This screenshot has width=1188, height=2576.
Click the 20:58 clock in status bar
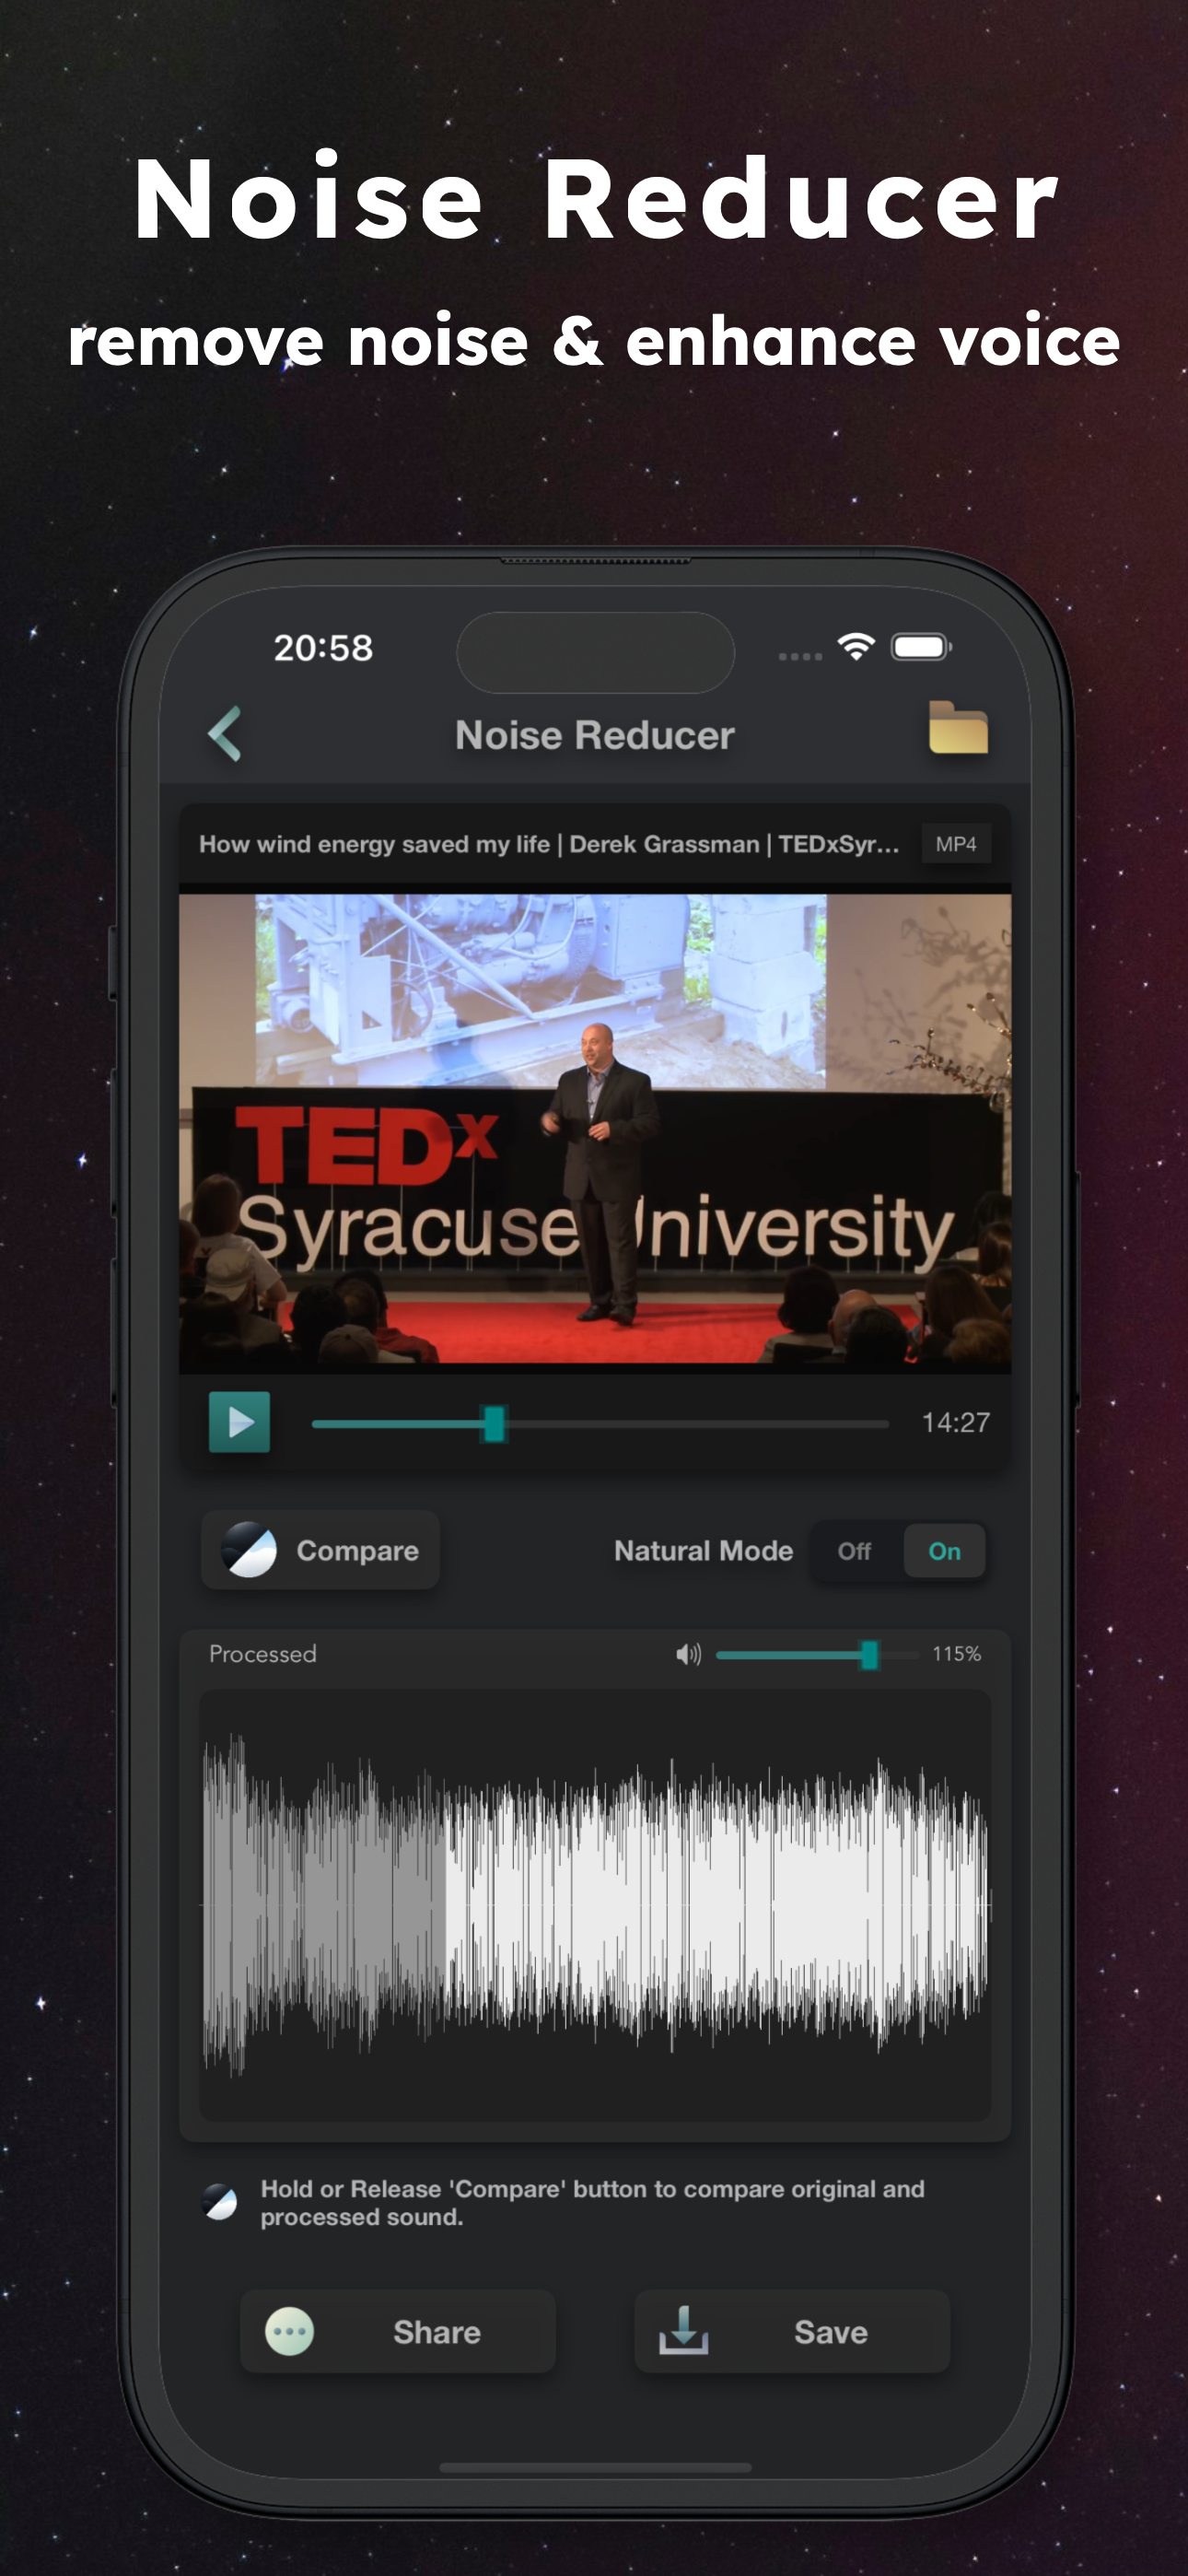(x=323, y=648)
